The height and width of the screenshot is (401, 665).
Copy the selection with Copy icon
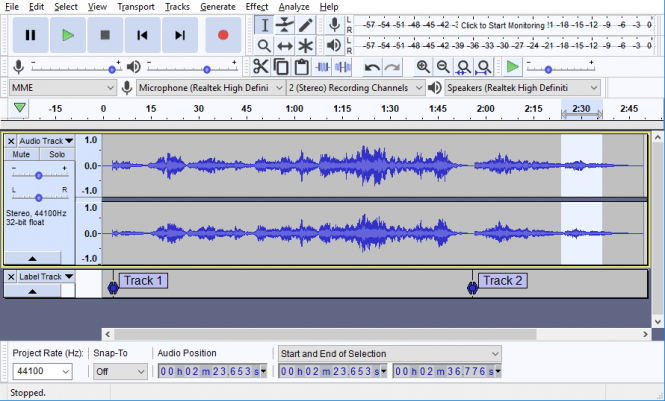pyautogui.click(x=281, y=67)
